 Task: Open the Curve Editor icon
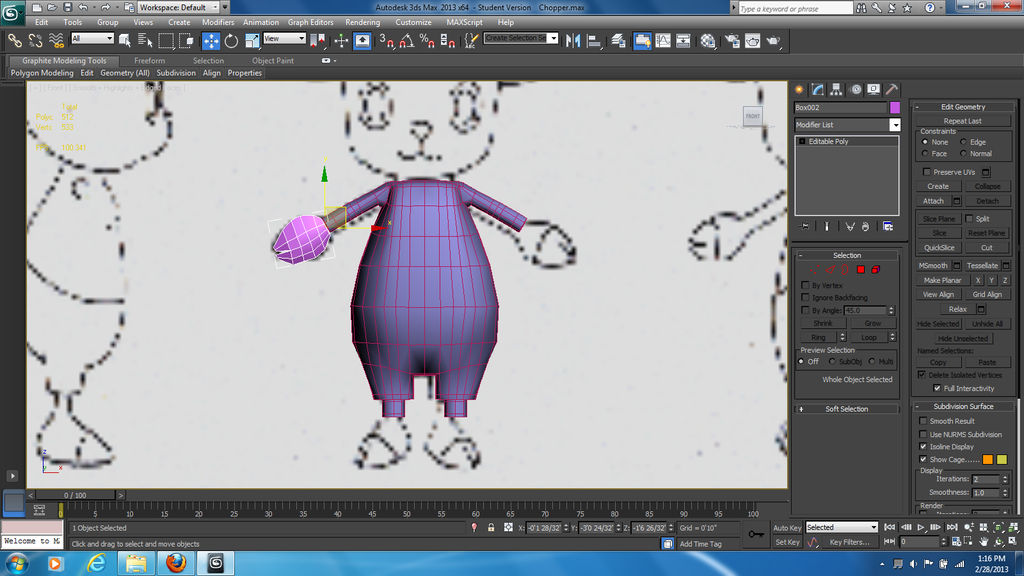tap(663, 40)
